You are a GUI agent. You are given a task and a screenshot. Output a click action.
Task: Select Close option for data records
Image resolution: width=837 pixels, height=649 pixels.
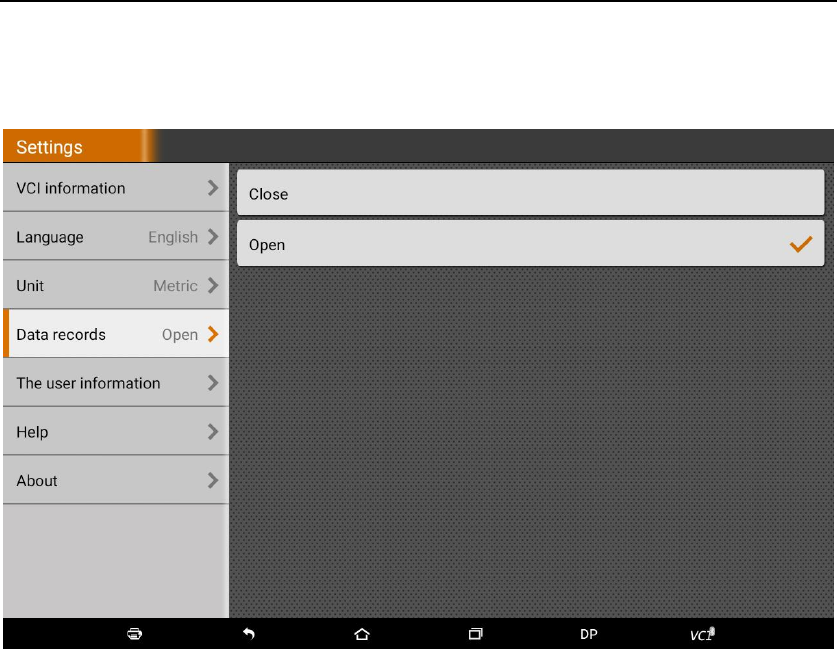(531, 193)
